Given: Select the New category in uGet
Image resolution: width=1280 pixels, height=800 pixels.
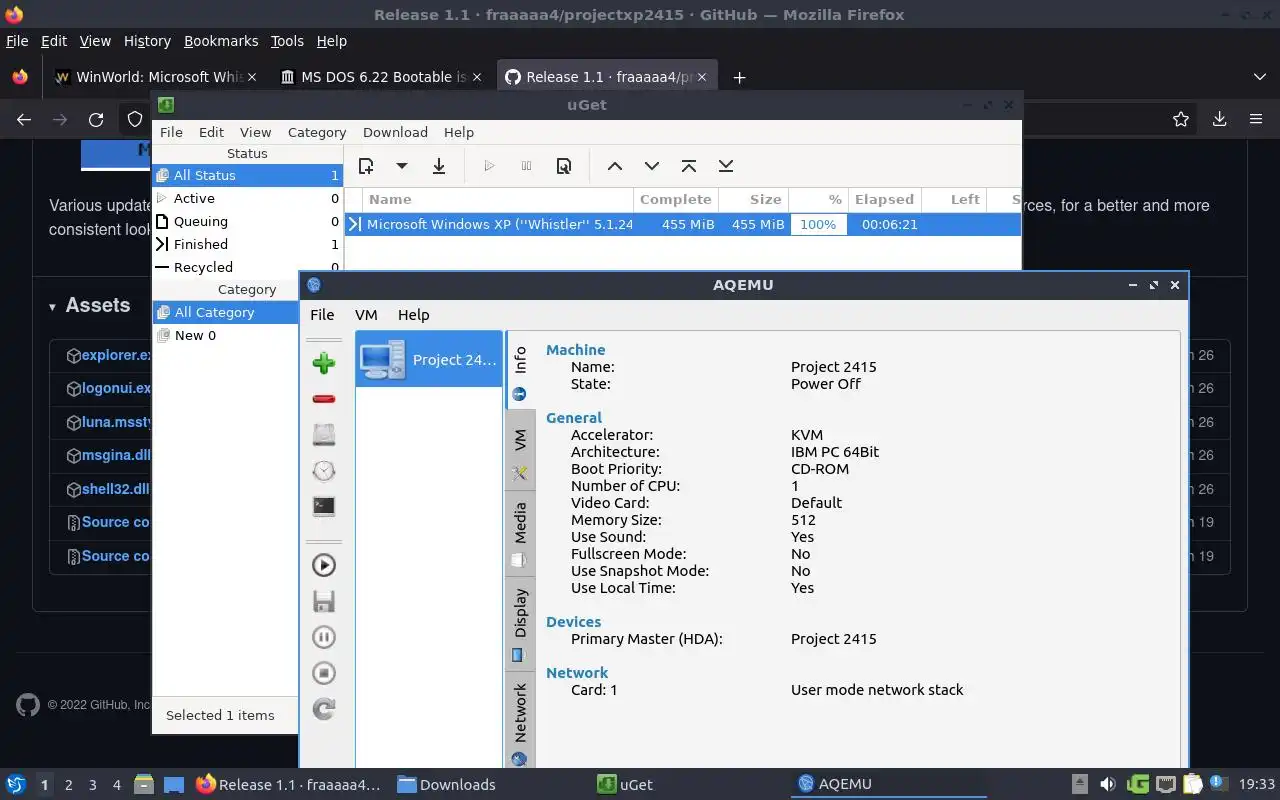Looking at the screenshot, I should pyautogui.click(x=225, y=335).
